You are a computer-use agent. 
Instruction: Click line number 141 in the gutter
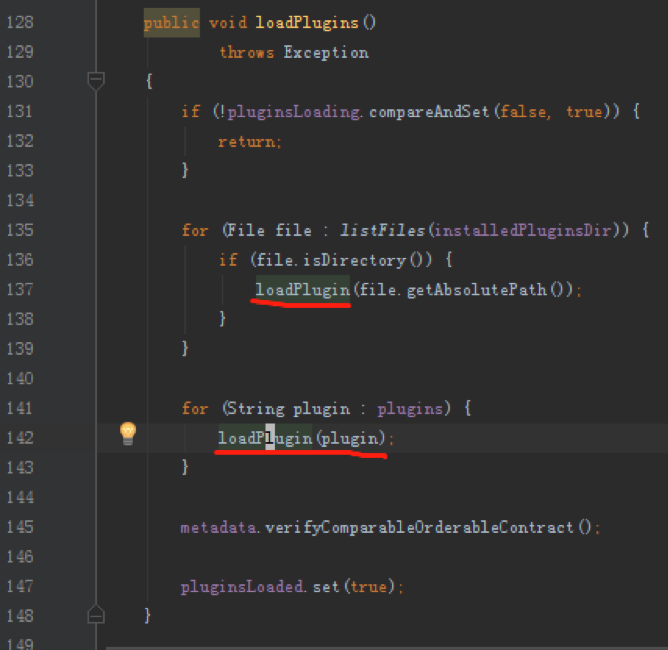tap(20, 408)
